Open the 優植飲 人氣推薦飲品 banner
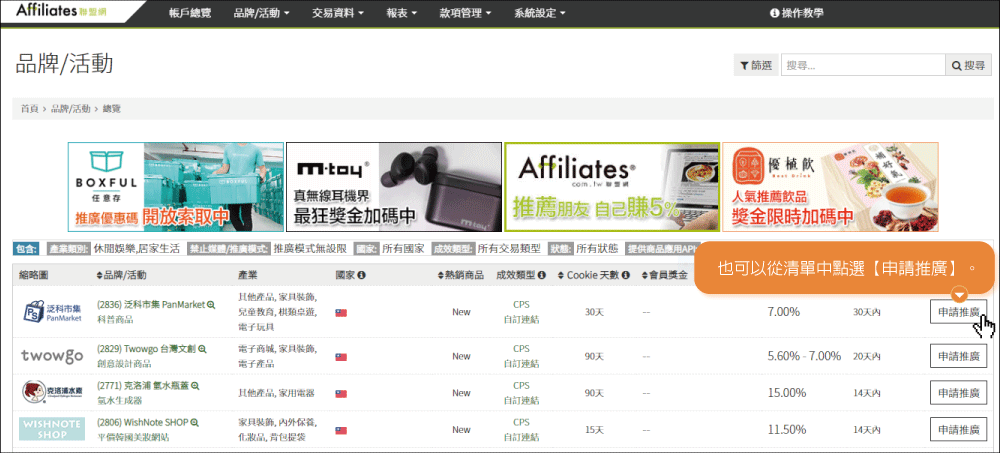This screenshot has height=453, width=1000. (x=830, y=187)
